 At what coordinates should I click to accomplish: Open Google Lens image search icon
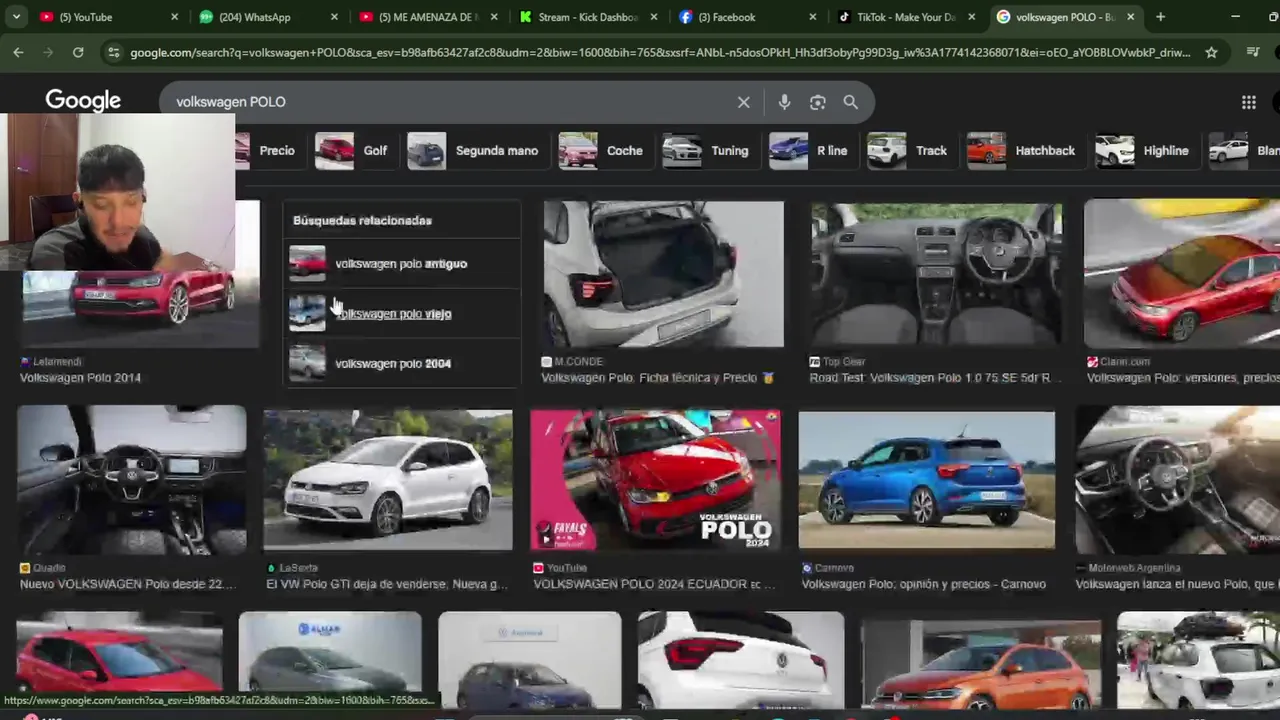[x=818, y=102]
